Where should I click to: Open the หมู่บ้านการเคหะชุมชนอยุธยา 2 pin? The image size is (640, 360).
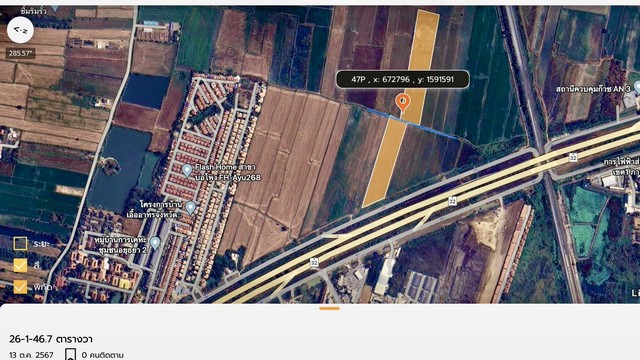pyautogui.click(x=155, y=243)
